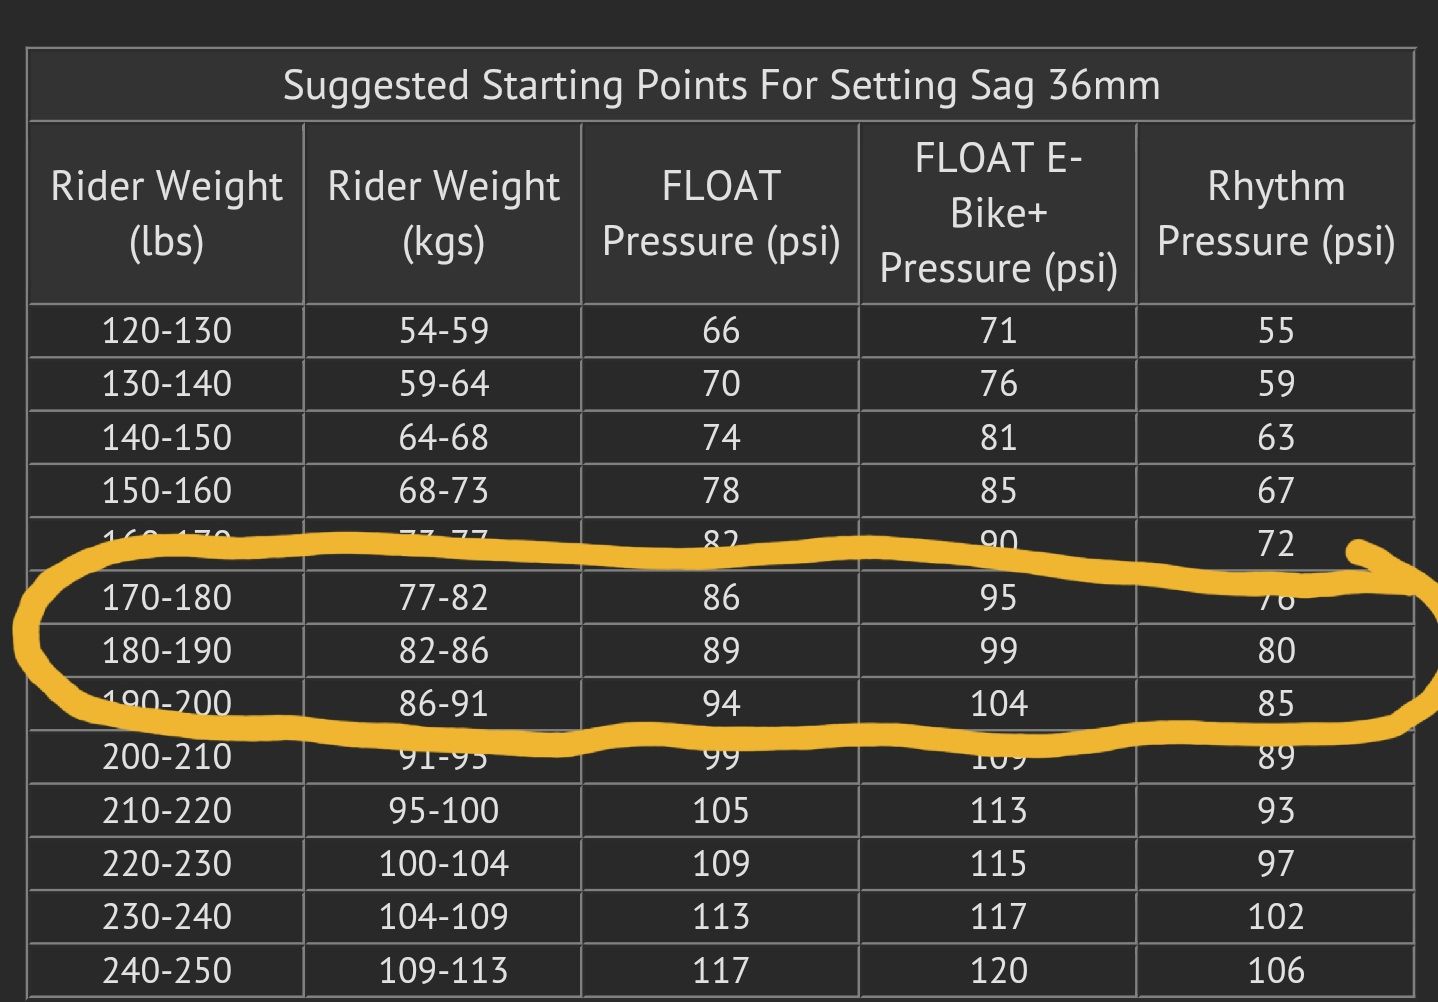Click the 95-100 kgs rider weight cell
The width and height of the screenshot is (1438, 1002).
[x=443, y=810]
